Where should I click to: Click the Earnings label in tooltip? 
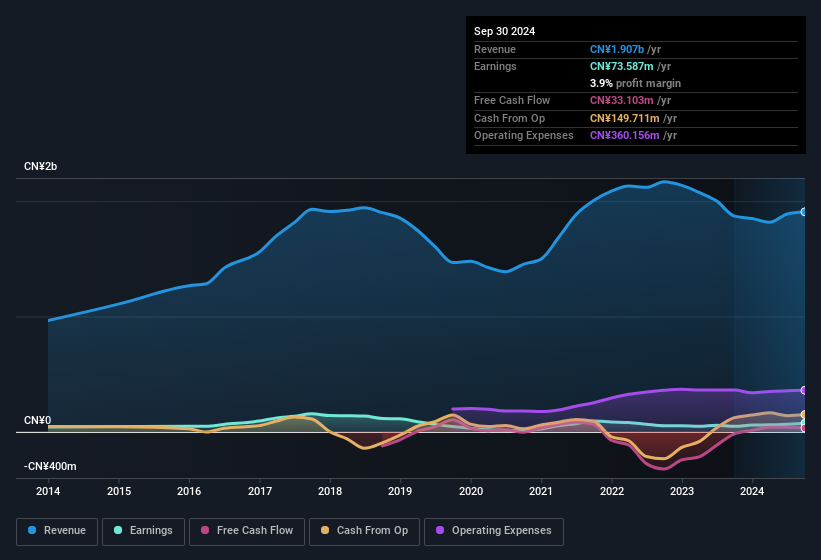[495, 66]
